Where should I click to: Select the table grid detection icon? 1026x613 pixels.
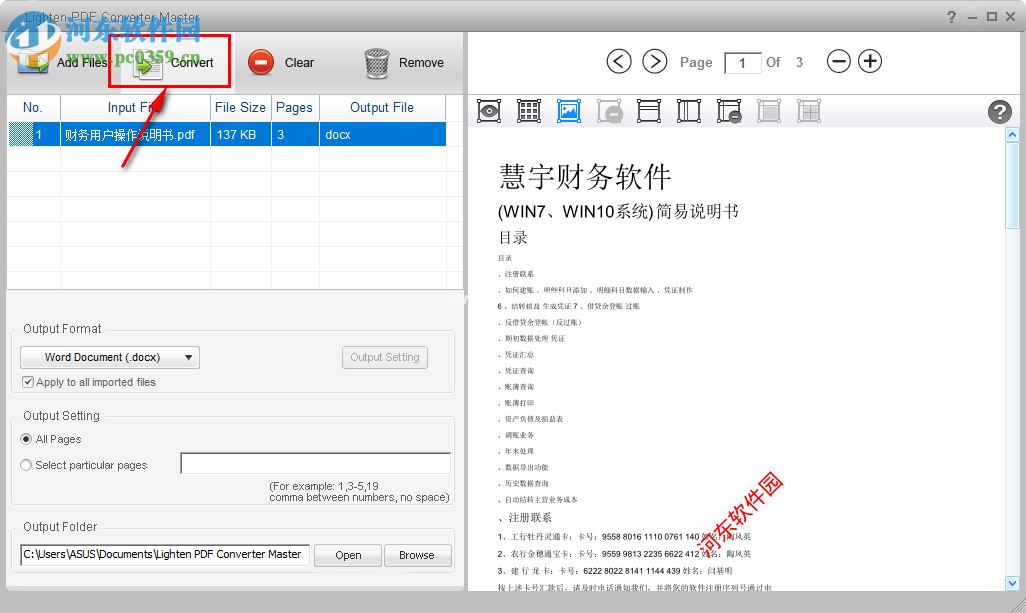pyautogui.click(x=529, y=111)
